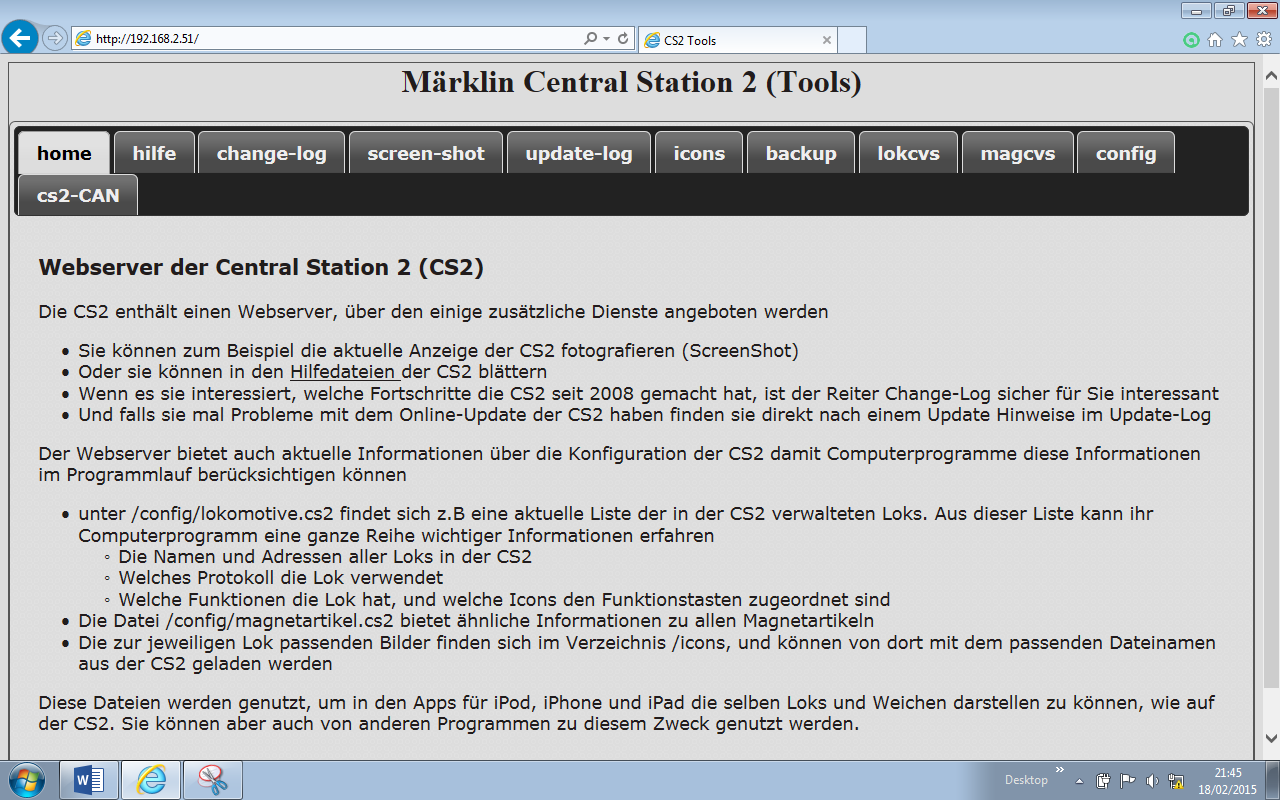
Task: Close the CS2 Tools browser tab
Action: (826, 40)
